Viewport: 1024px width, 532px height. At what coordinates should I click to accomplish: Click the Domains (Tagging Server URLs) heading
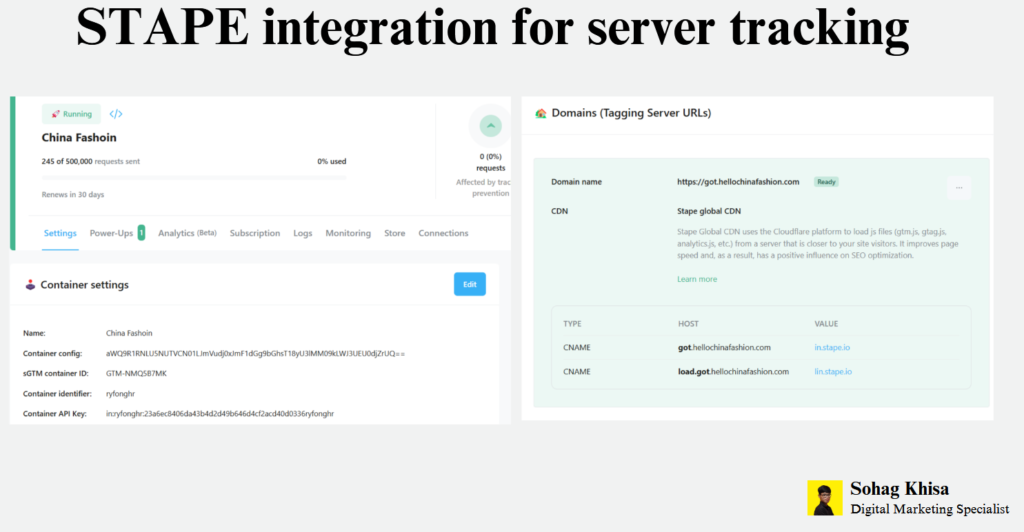click(x=631, y=113)
